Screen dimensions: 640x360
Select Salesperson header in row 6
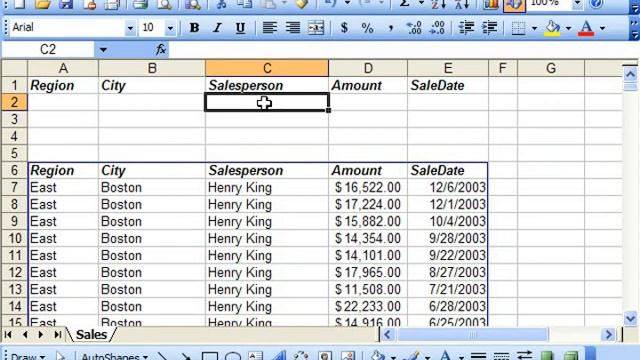(267, 170)
